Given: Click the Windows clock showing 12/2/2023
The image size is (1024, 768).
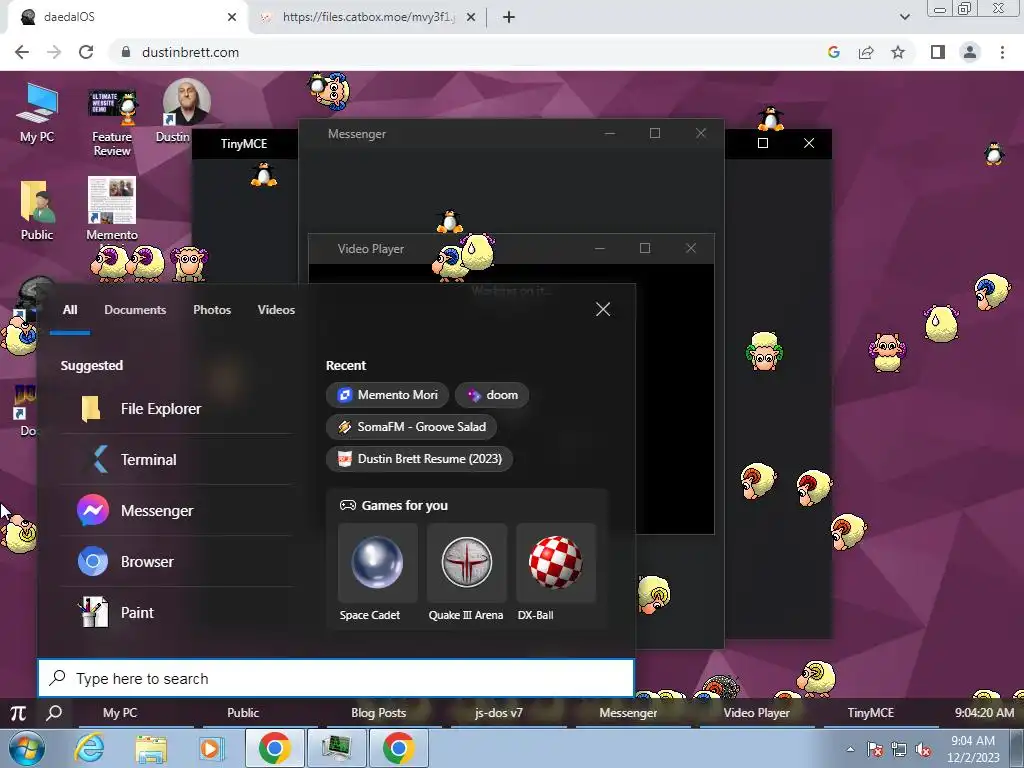Looking at the screenshot, I should tap(973, 749).
